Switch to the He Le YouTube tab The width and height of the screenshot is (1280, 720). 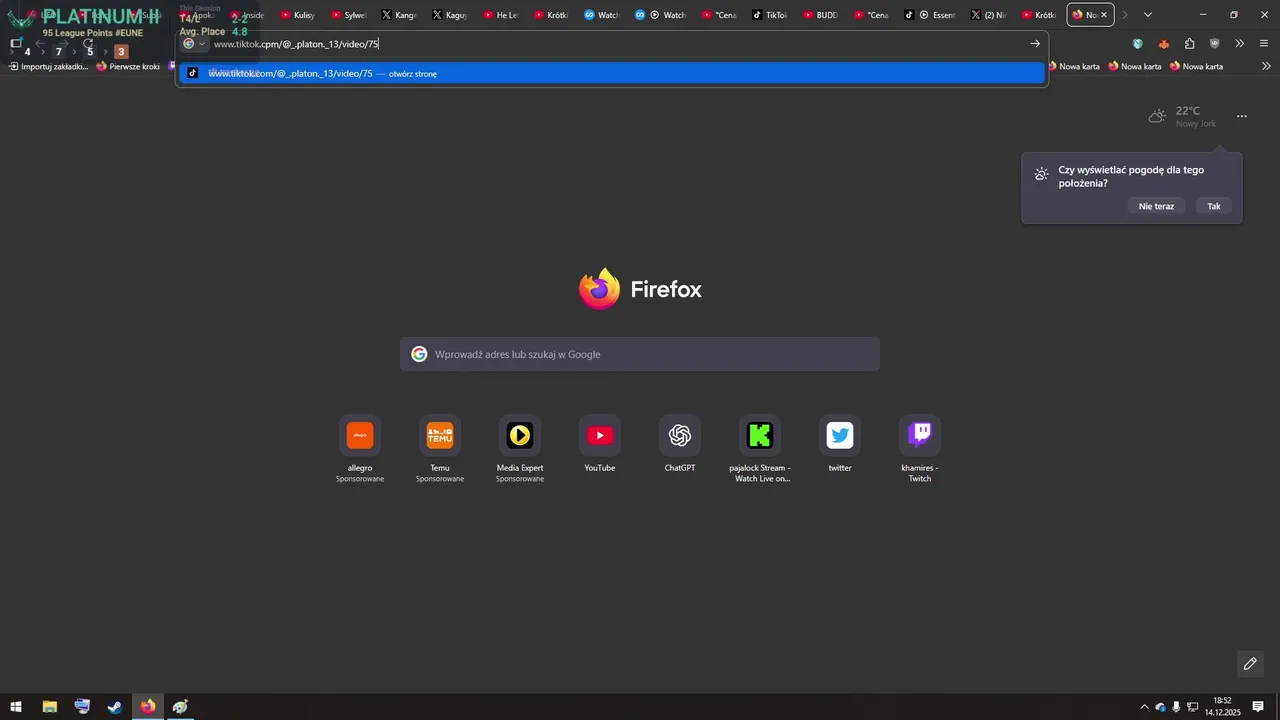pyautogui.click(x=500, y=15)
